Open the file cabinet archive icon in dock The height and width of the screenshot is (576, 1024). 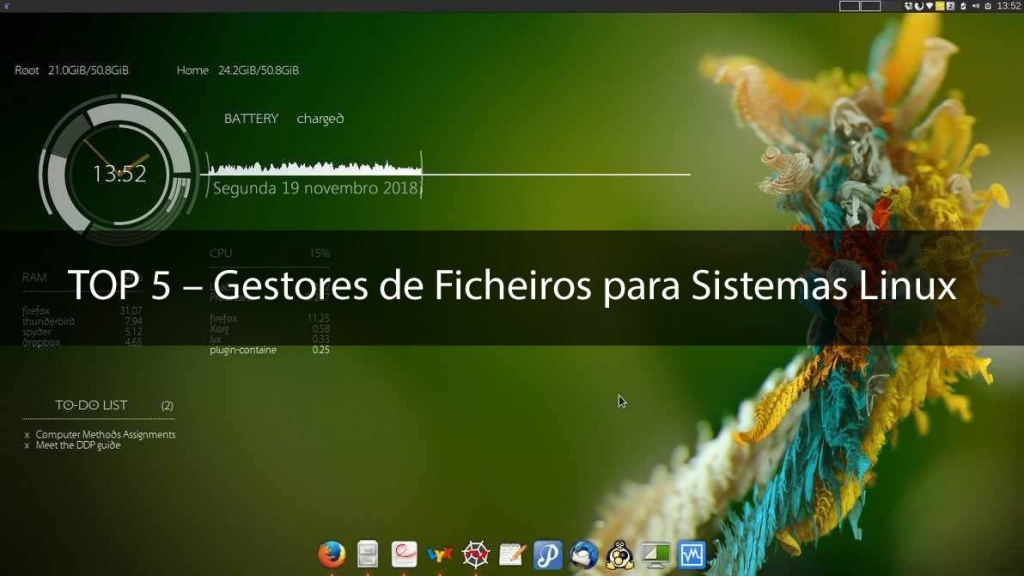(368, 554)
